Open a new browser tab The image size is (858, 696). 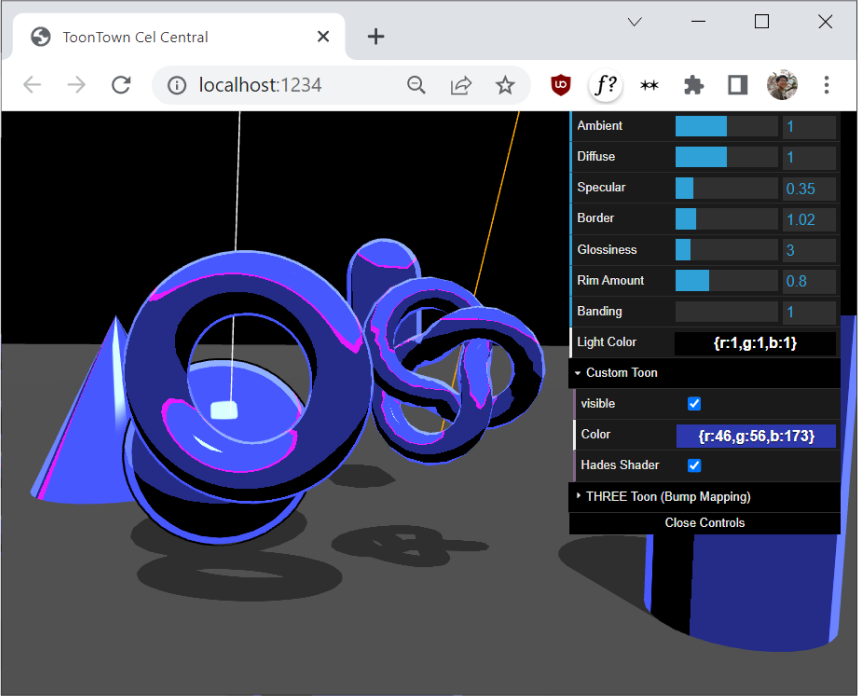(375, 37)
